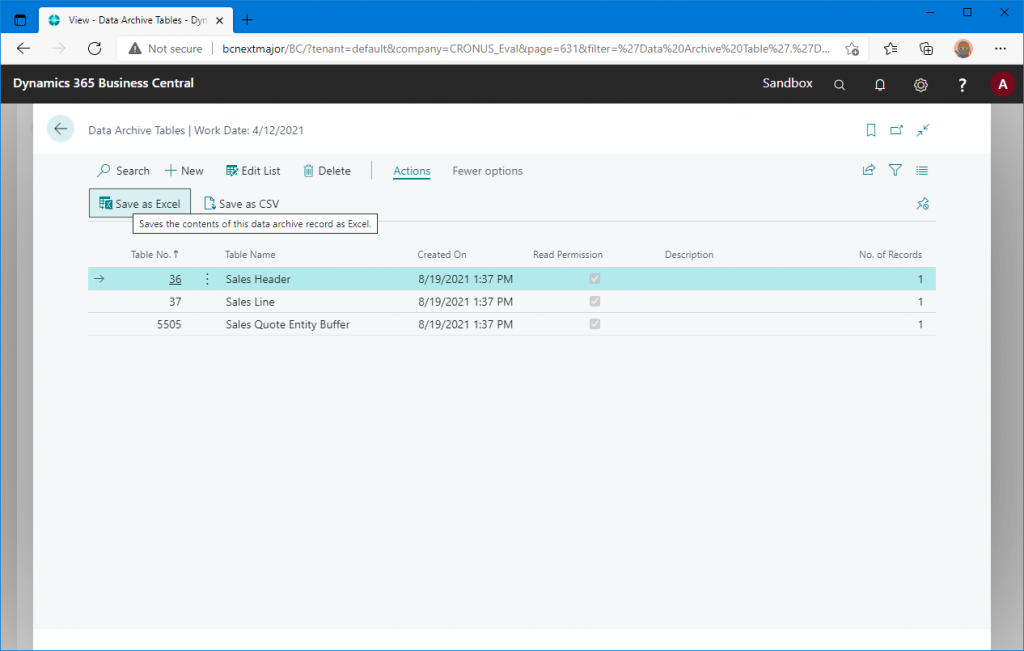Show row options for Sales Header
The width and height of the screenshot is (1024, 651).
pyautogui.click(x=207, y=279)
